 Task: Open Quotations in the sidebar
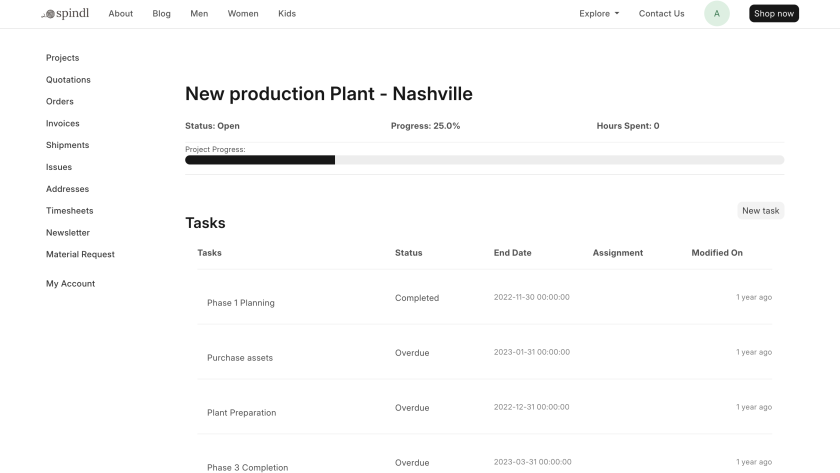pyautogui.click(x=68, y=80)
